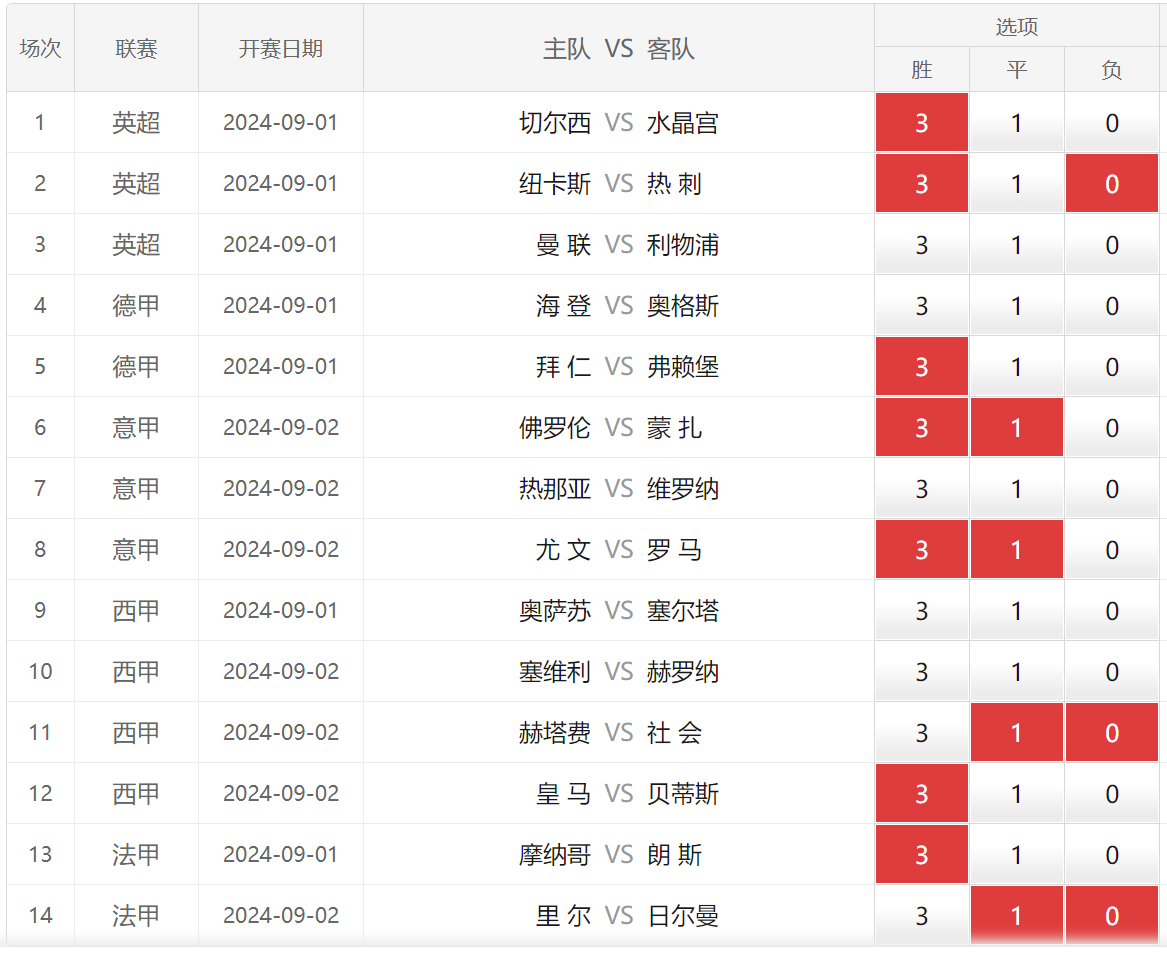
Task: Click the 联赛 column header
Action: (x=136, y=48)
